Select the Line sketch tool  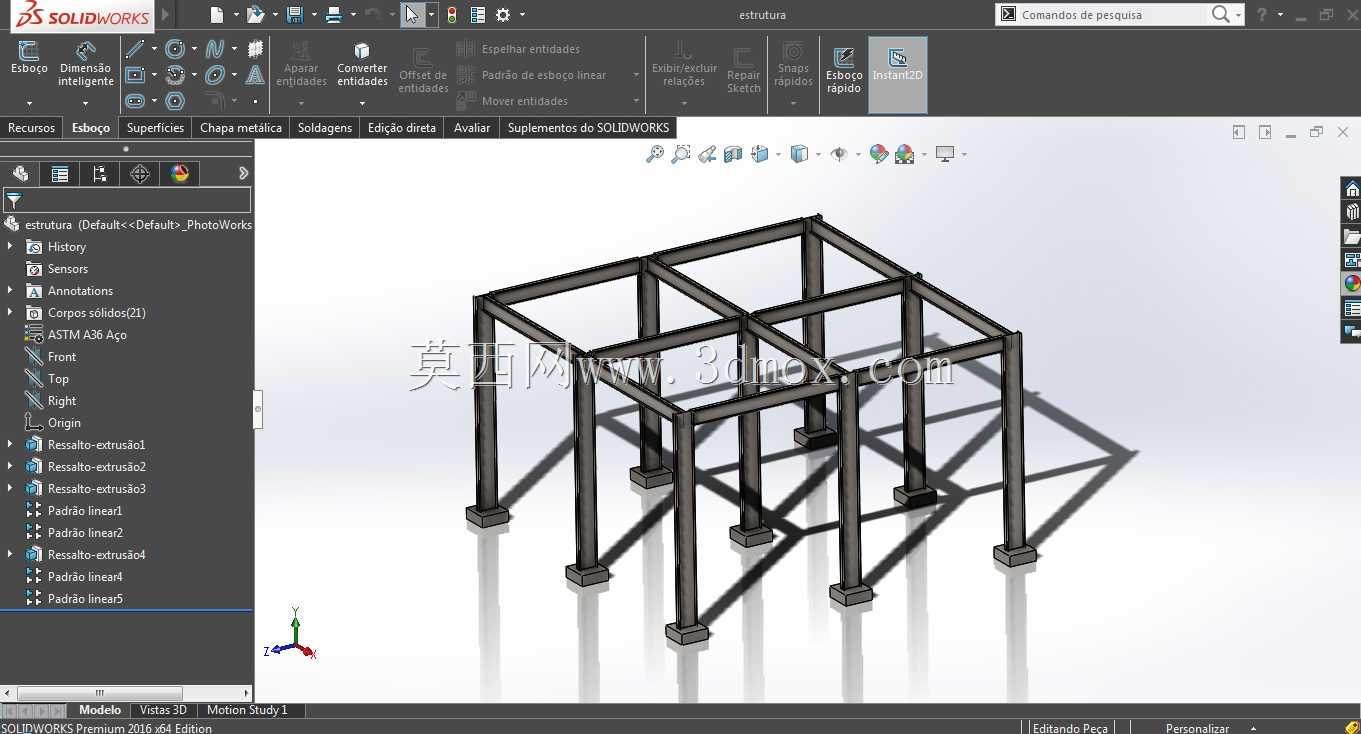(134, 49)
